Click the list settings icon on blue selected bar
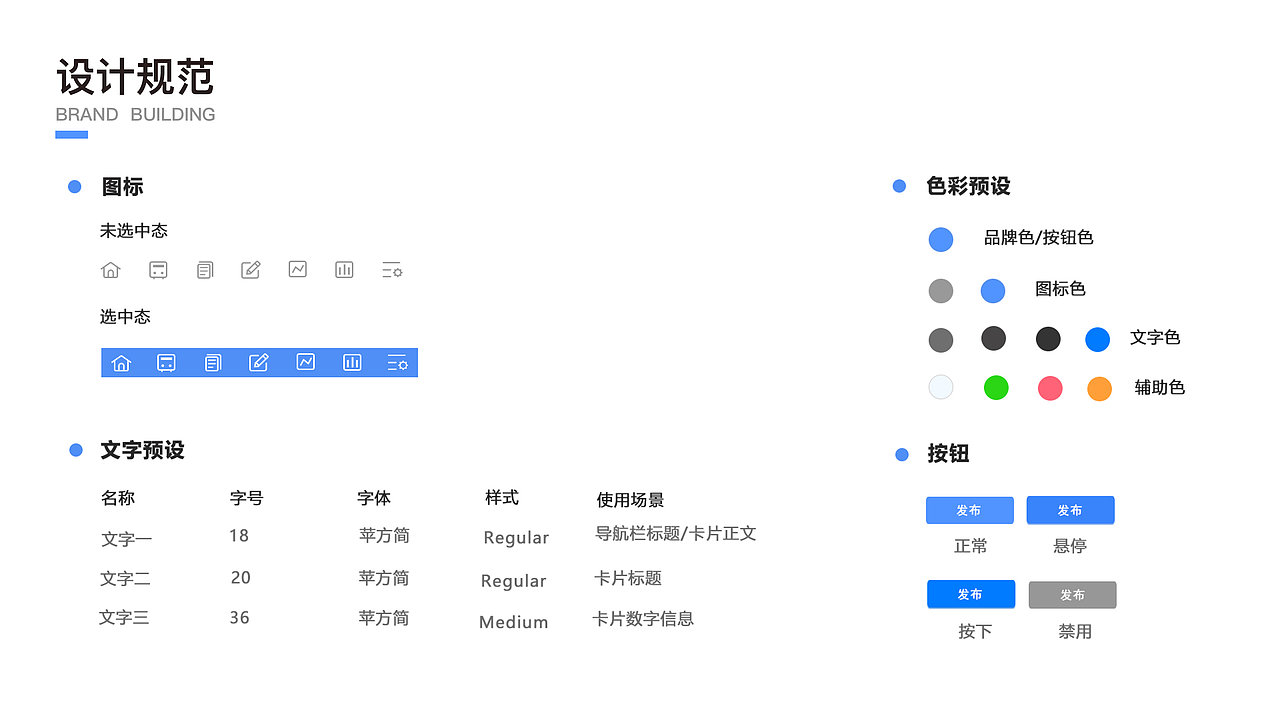Viewport: 1280px width, 720px height. (398, 362)
